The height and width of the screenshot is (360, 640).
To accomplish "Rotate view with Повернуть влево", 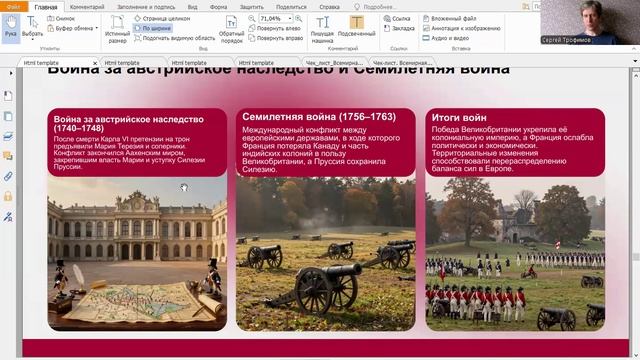I will 274,28.
